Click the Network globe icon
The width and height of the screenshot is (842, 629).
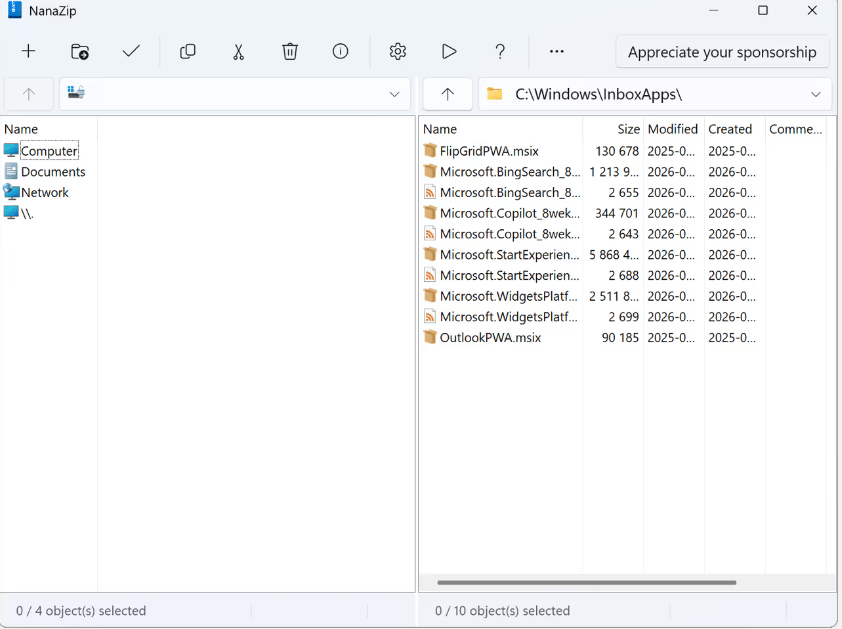(11, 192)
